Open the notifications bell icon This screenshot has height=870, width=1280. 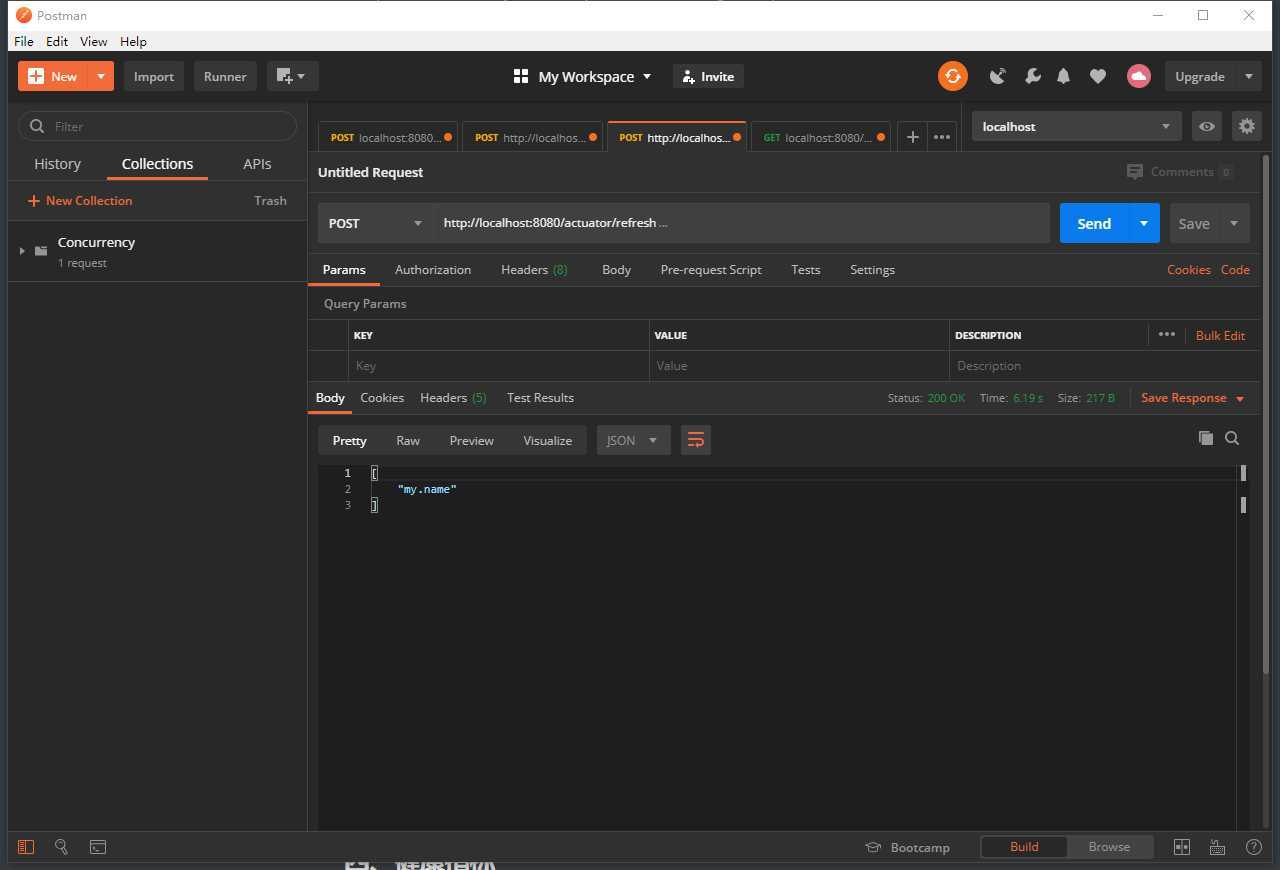1064,76
